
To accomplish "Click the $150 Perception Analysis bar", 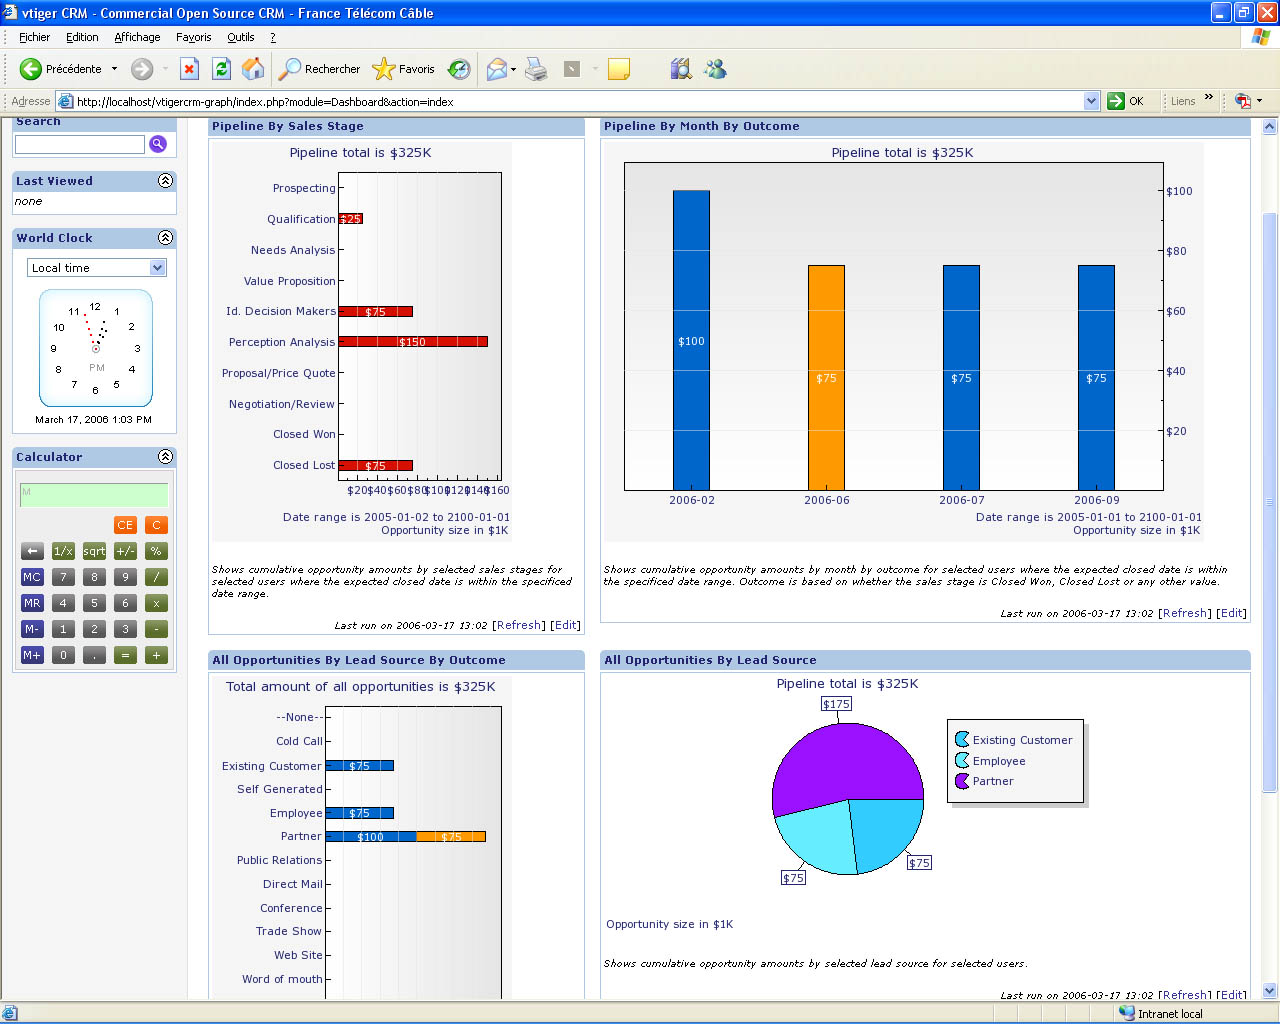I will (x=413, y=342).
